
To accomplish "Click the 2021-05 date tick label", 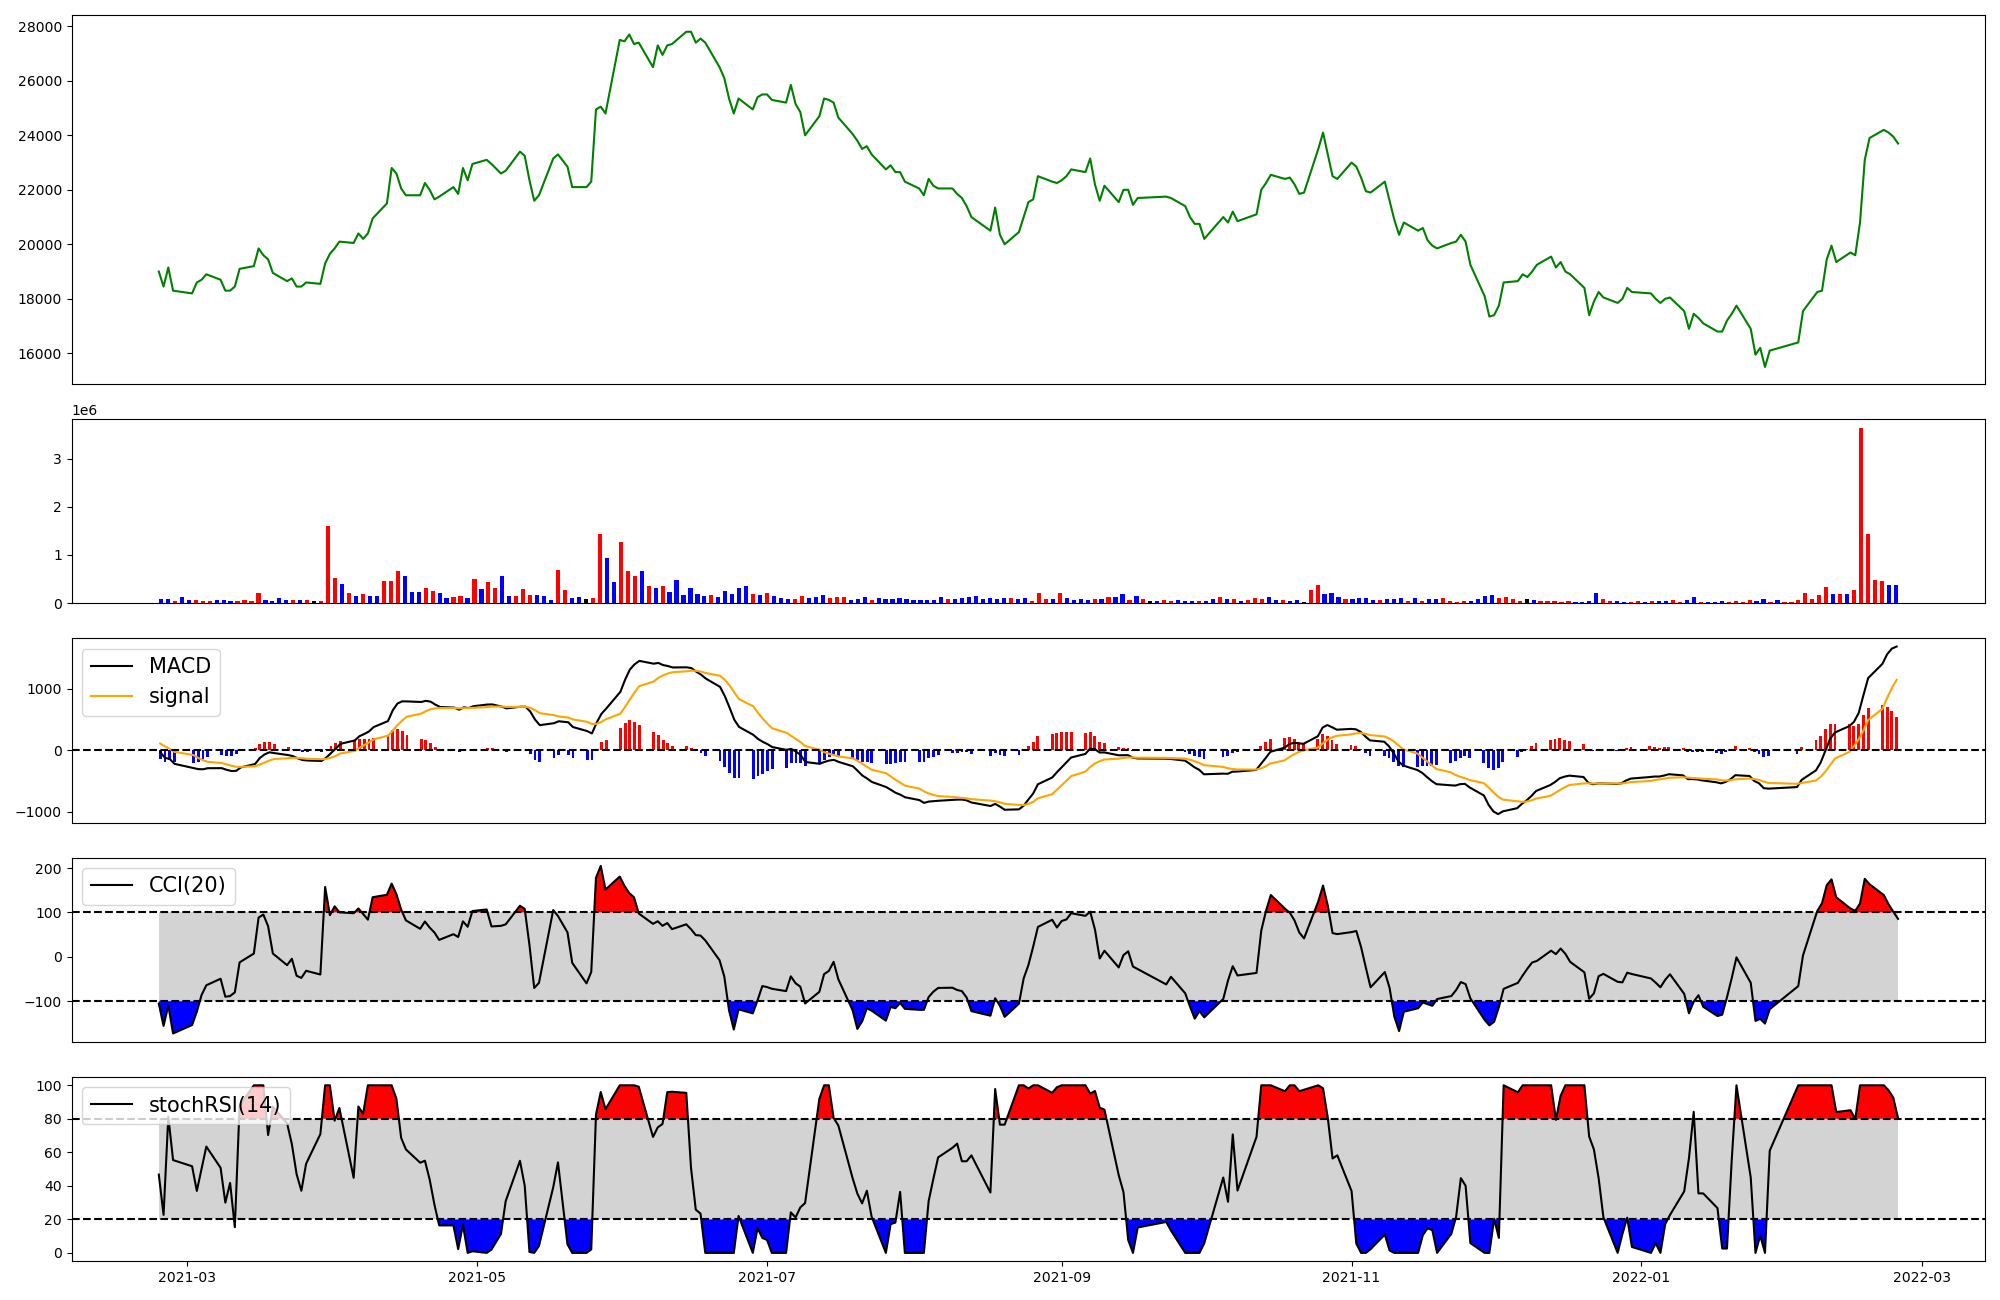I will (477, 1277).
